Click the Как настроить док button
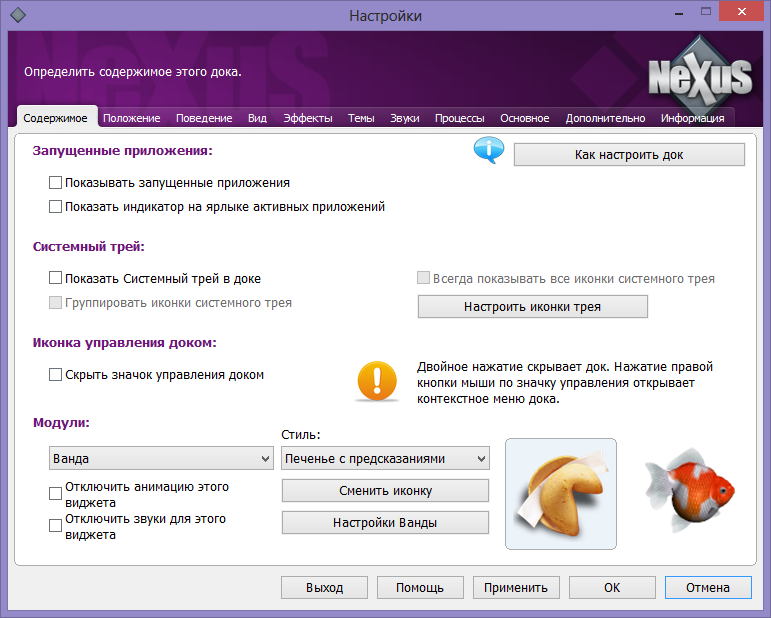 629,155
